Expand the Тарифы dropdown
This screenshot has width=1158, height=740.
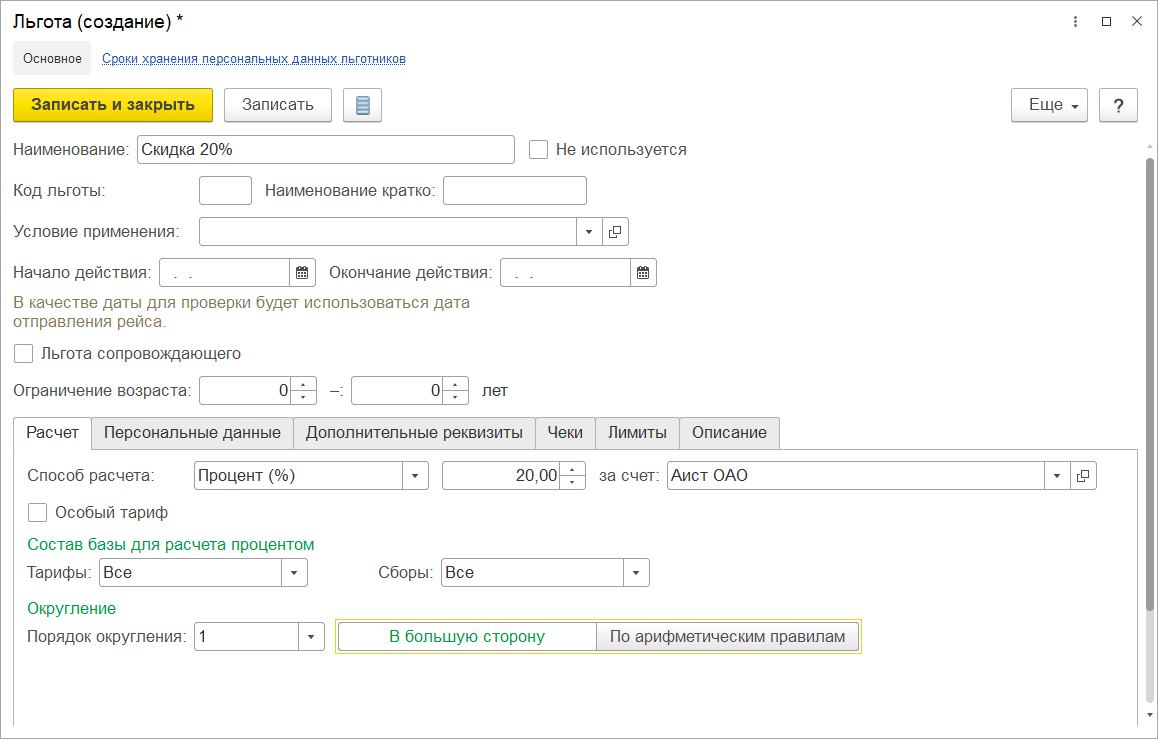[294, 572]
